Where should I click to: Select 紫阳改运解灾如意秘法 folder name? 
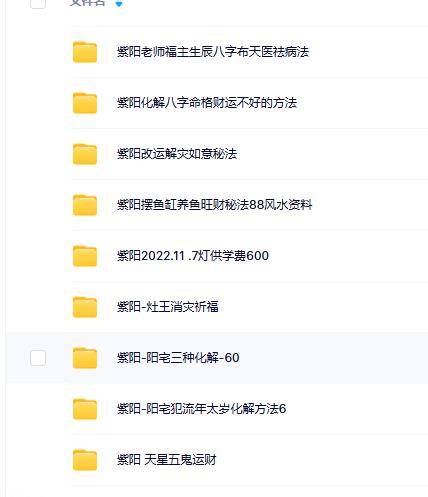(177, 154)
